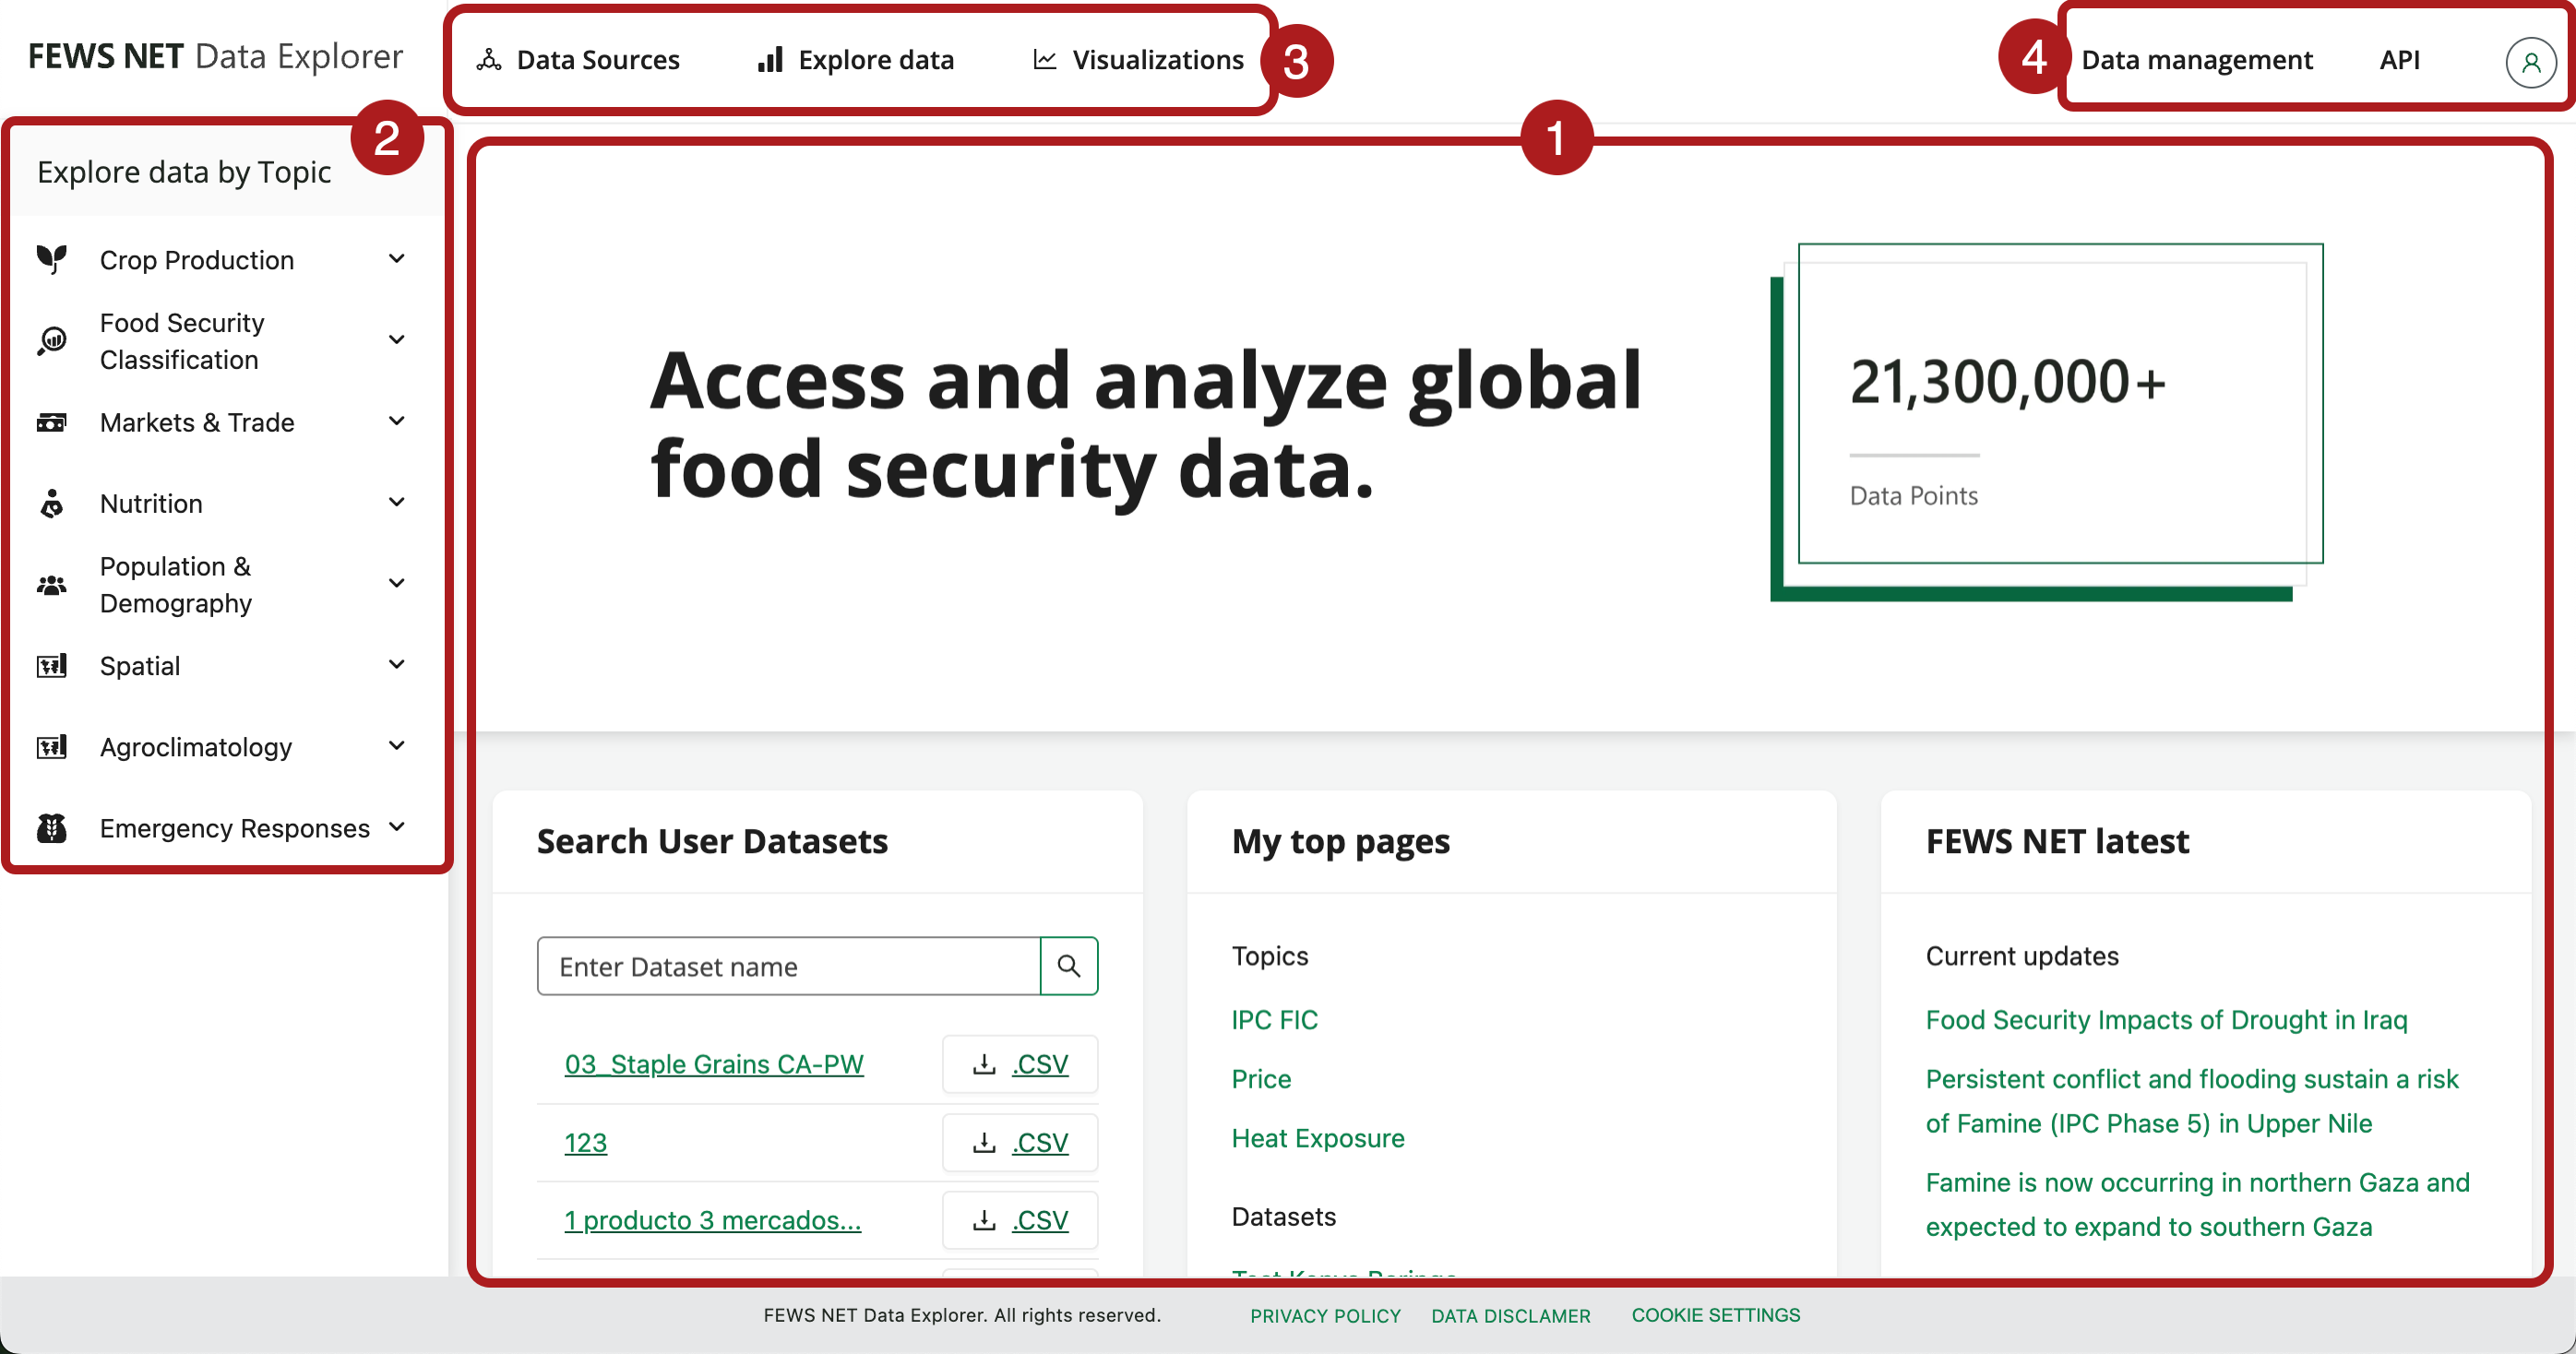Click the Population & Demography people icon
The height and width of the screenshot is (1354, 2576).
point(52,585)
